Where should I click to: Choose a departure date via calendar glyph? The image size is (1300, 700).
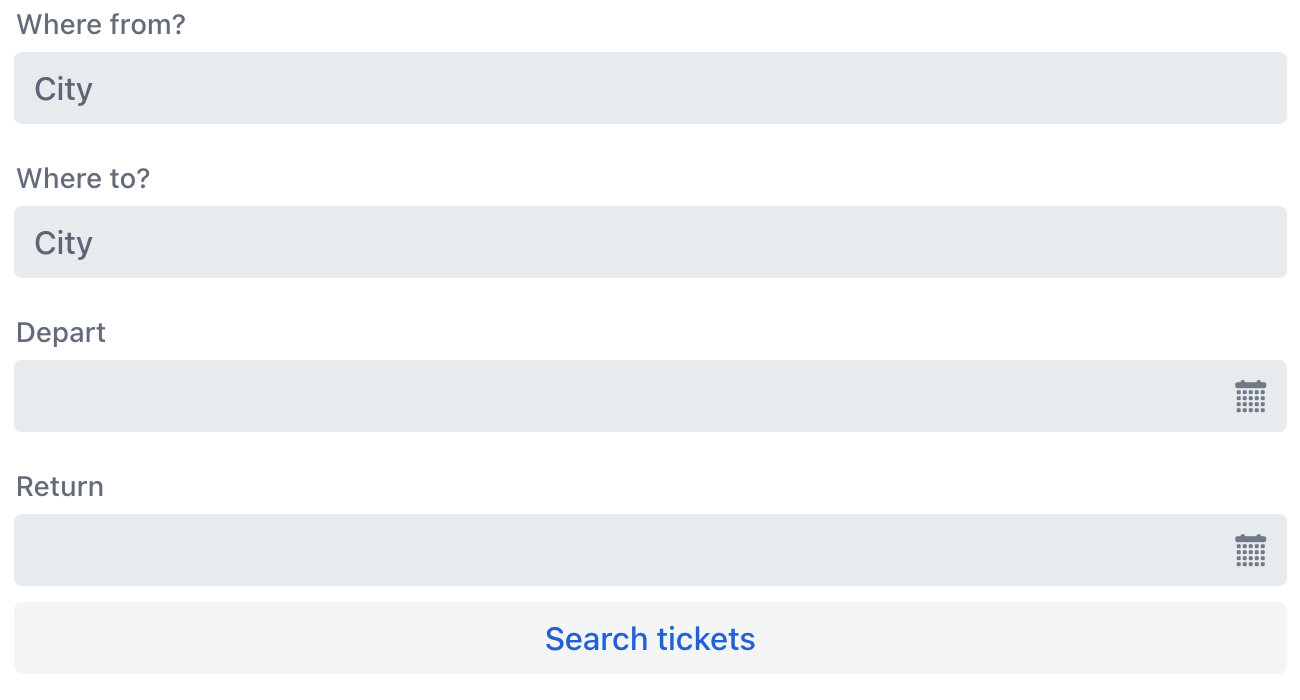(1250, 396)
